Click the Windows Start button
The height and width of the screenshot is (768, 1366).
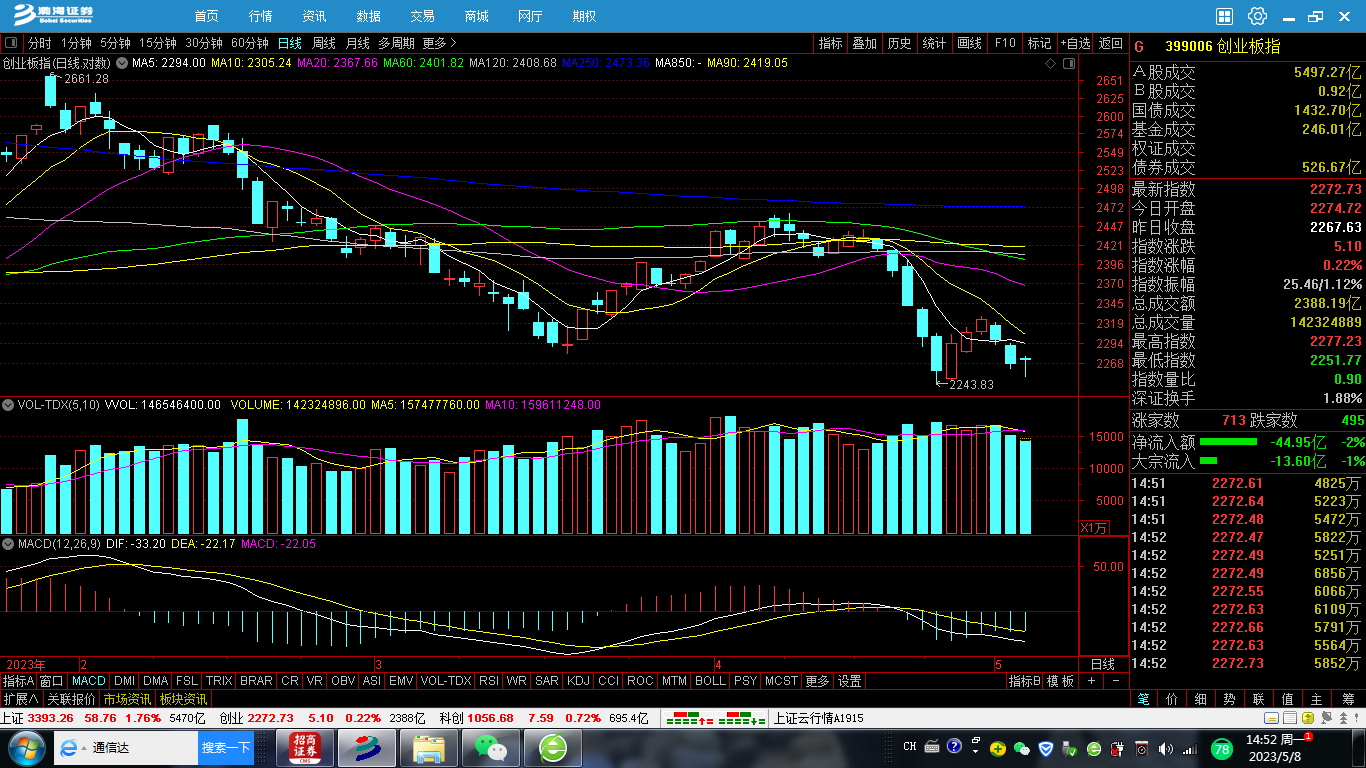(25, 747)
